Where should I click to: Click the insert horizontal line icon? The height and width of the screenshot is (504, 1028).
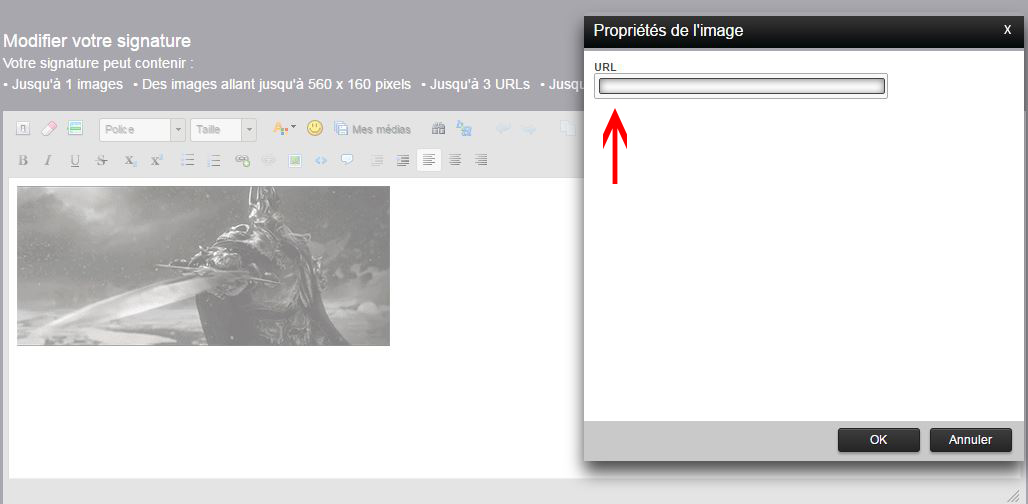(x=75, y=128)
